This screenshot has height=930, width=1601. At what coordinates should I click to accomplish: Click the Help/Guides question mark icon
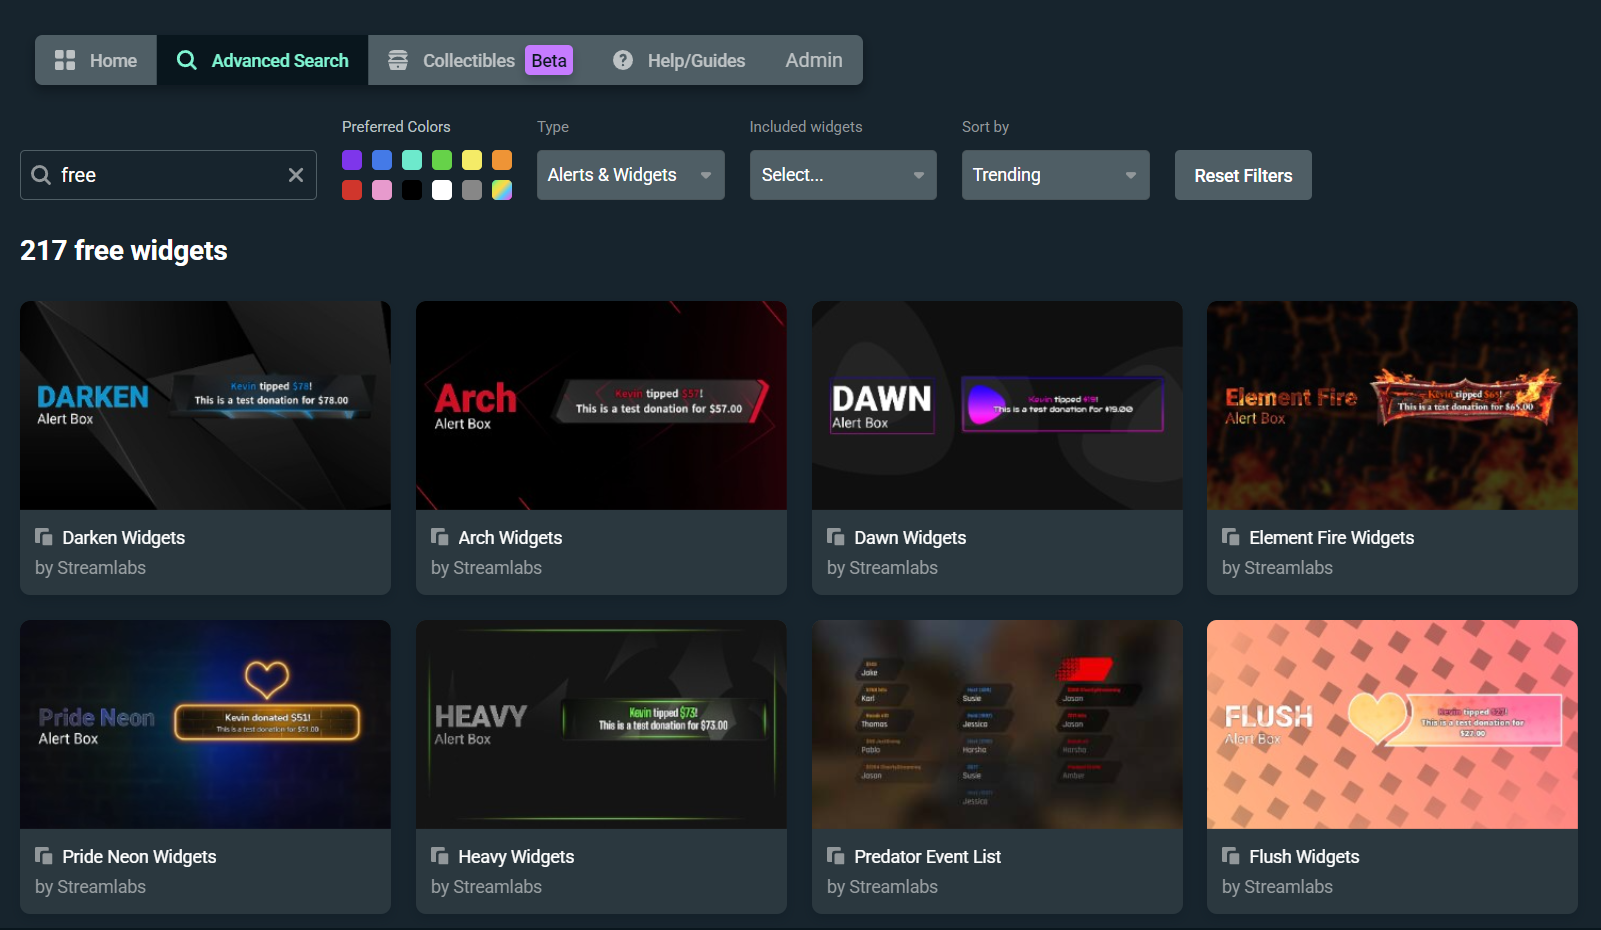(622, 60)
